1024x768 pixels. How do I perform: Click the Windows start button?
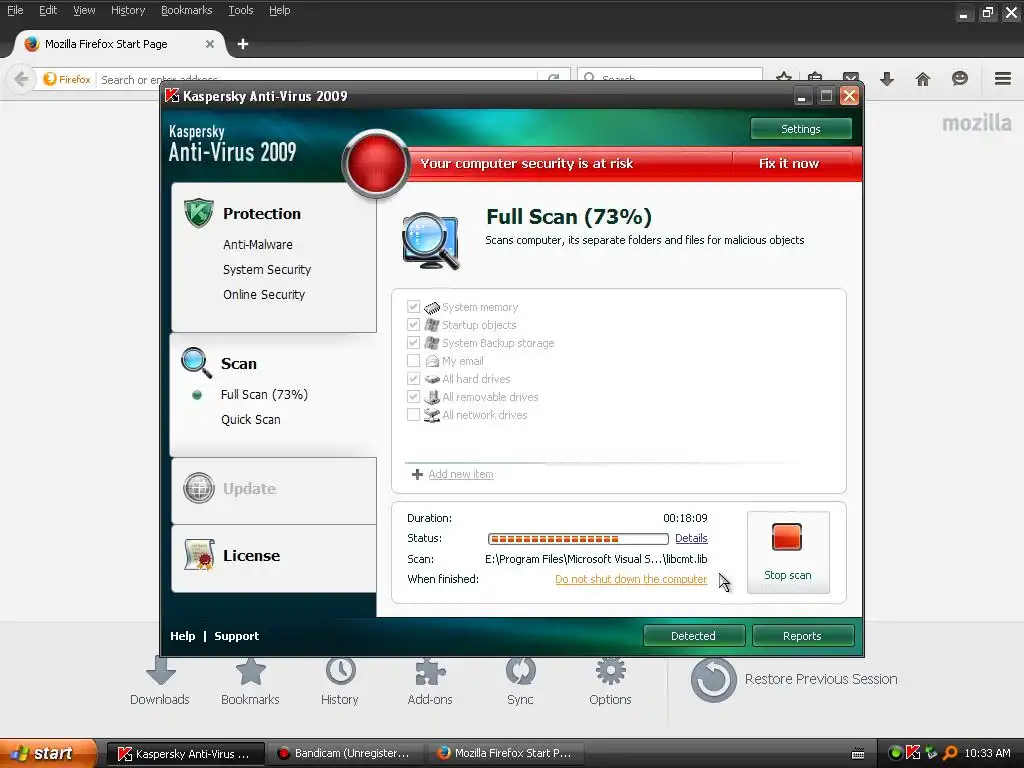(x=48, y=753)
